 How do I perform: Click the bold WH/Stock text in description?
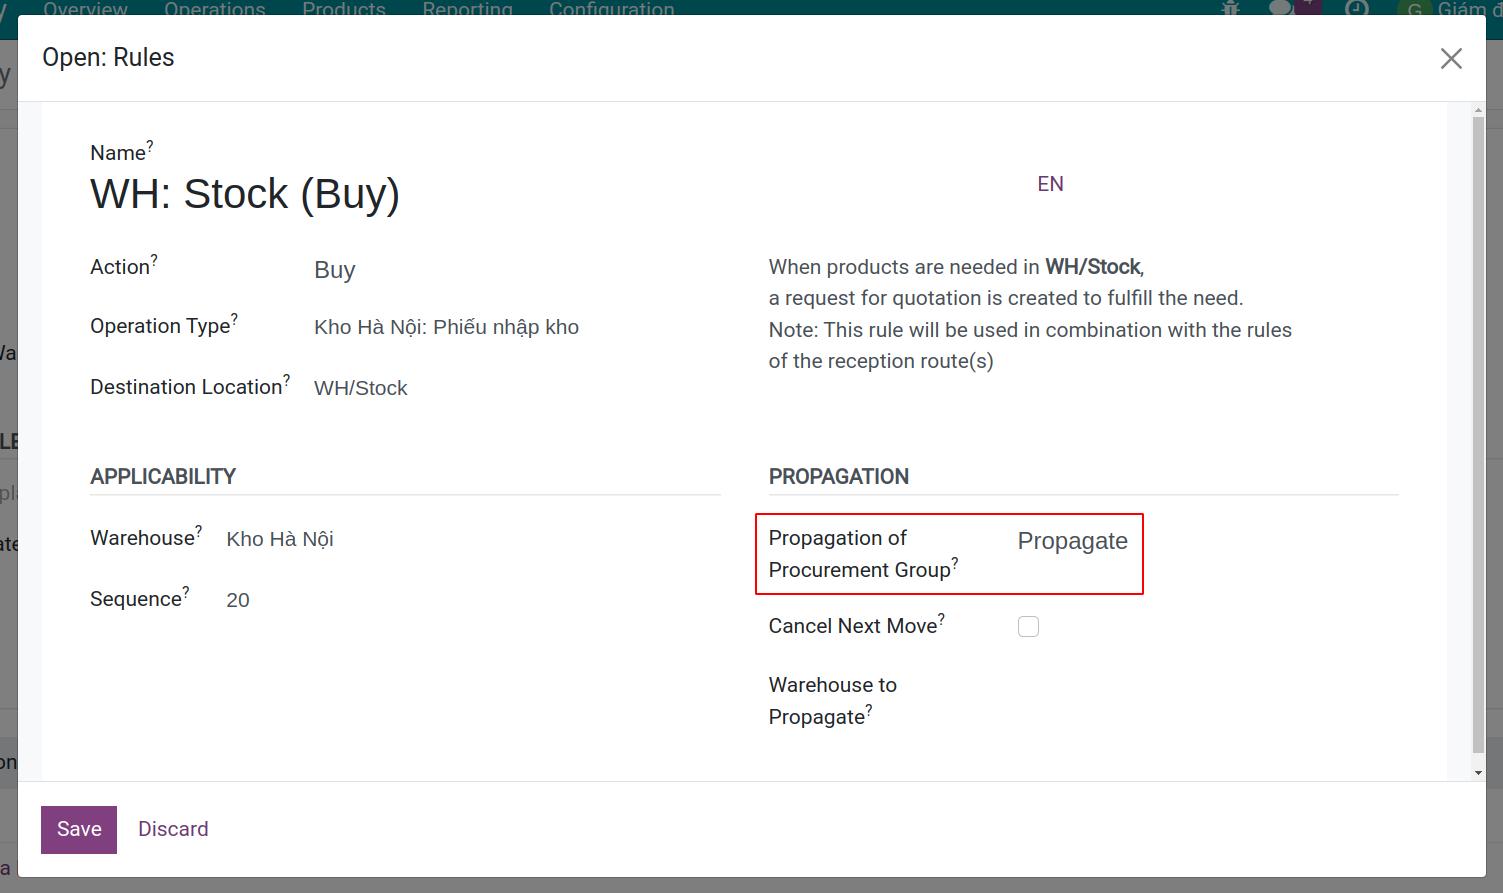1093,267
